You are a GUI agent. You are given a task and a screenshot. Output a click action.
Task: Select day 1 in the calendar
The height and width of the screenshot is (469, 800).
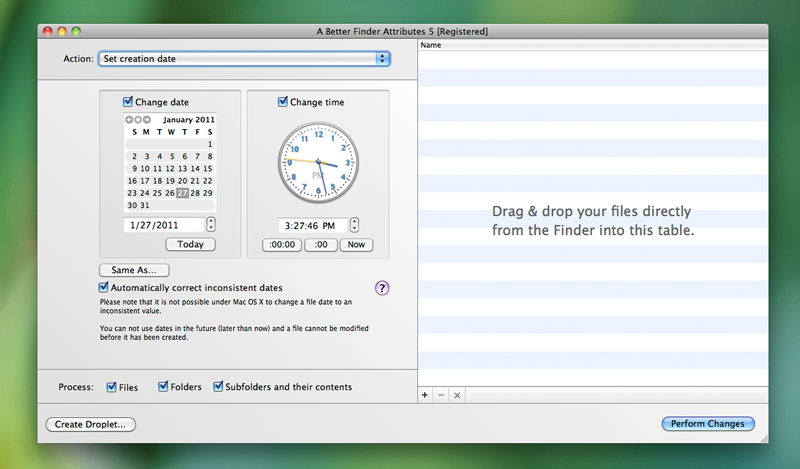point(210,144)
